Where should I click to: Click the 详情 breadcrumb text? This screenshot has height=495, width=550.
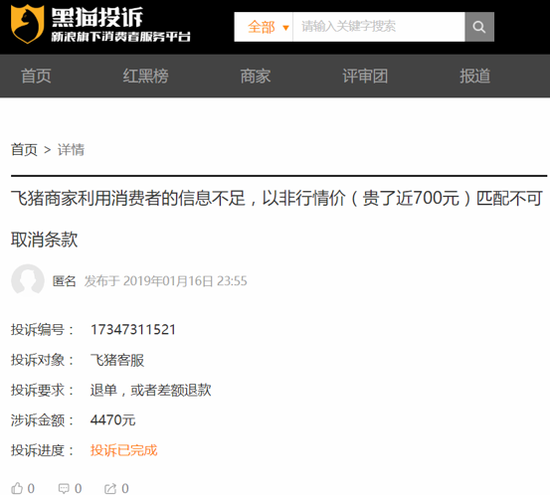click(71, 150)
